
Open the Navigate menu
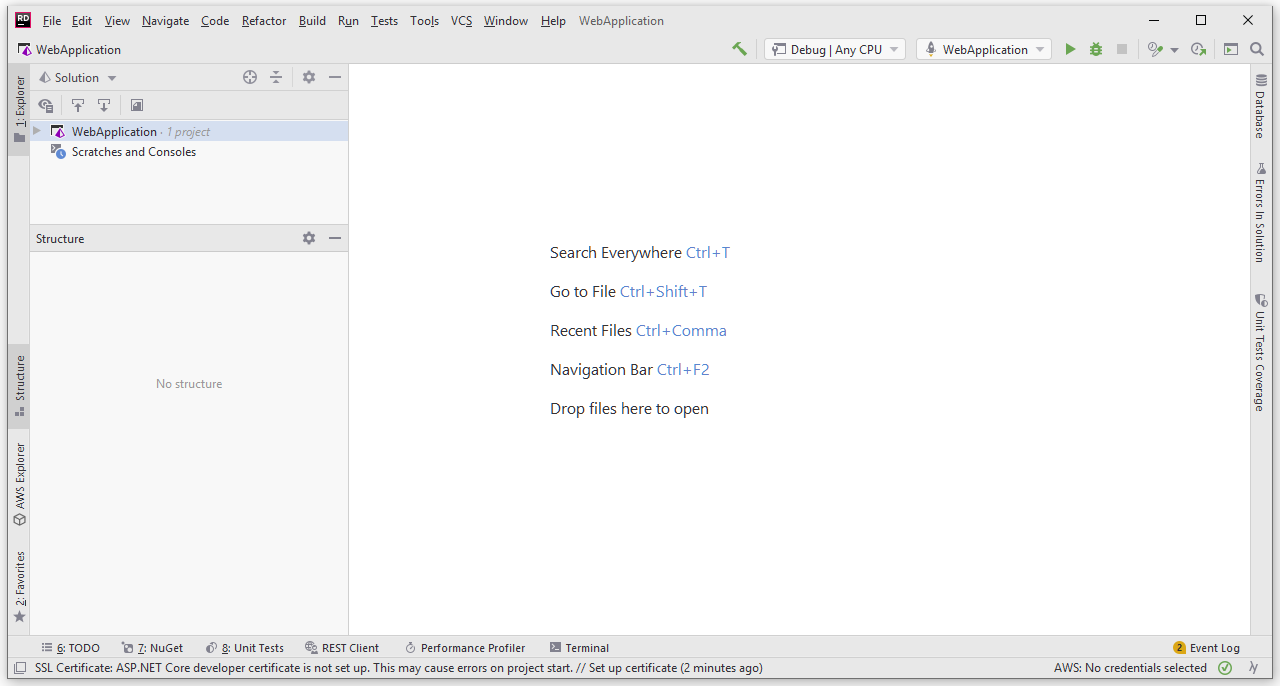tap(165, 20)
